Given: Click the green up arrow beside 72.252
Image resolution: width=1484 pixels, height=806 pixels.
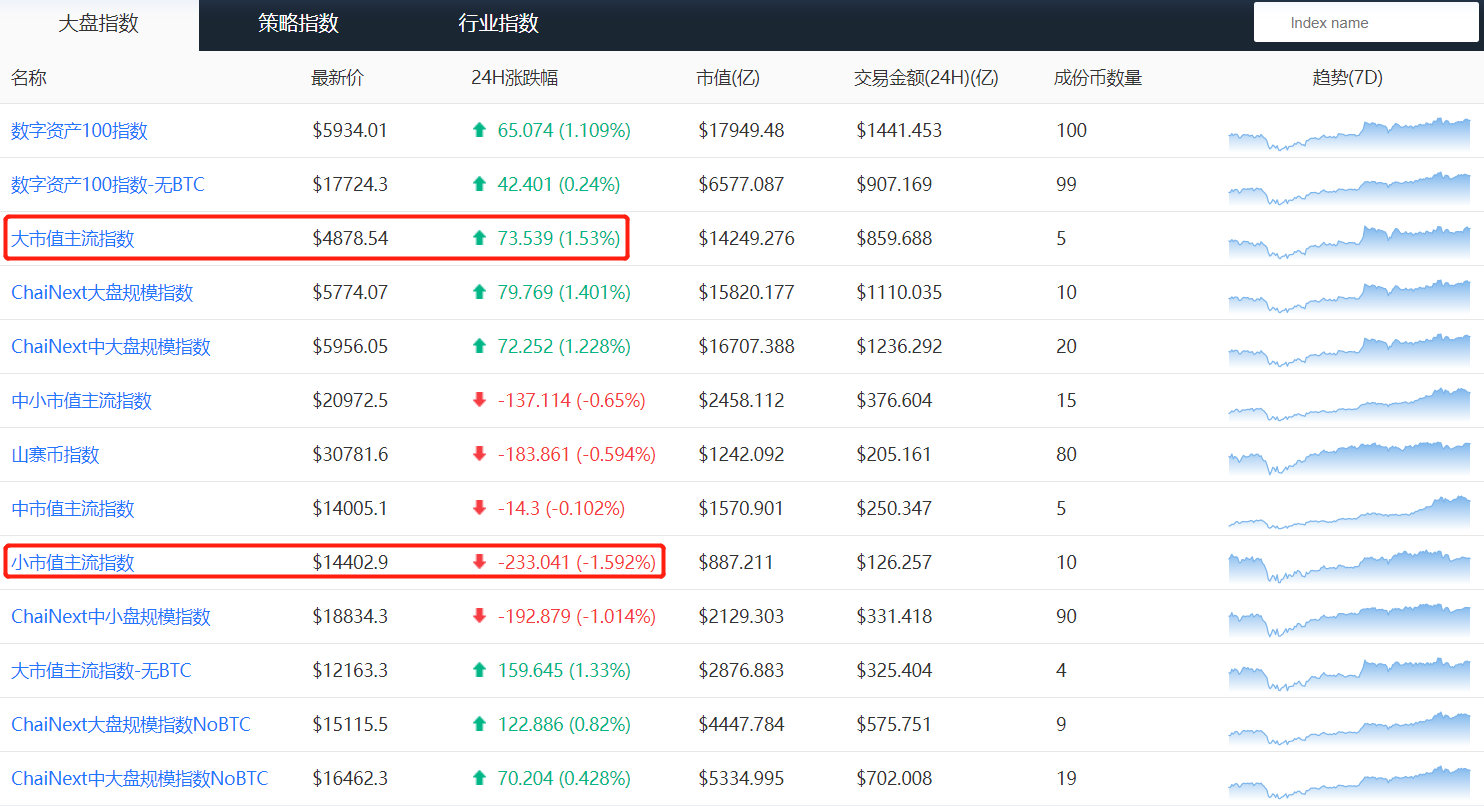Looking at the screenshot, I should click(x=479, y=346).
